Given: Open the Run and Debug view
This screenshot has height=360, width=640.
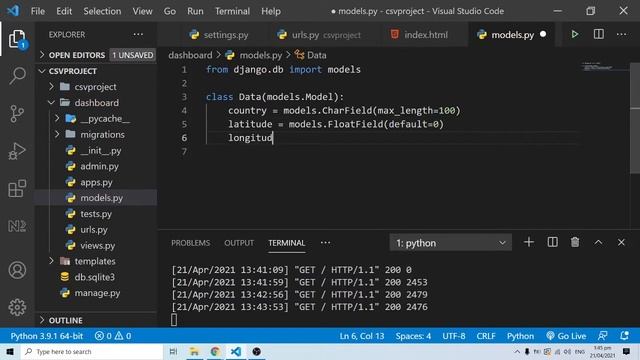Looking at the screenshot, I should (x=17, y=151).
